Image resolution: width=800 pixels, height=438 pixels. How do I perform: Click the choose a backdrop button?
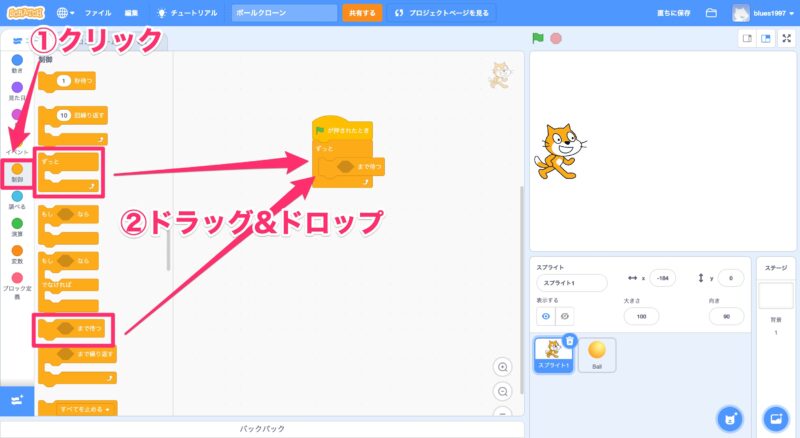pyautogui.click(x=775, y=417)
